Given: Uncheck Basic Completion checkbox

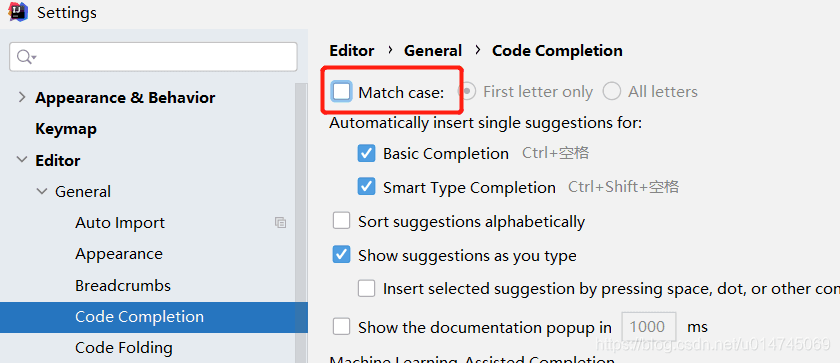Looking at the screenshot, I should pos(366,154).
